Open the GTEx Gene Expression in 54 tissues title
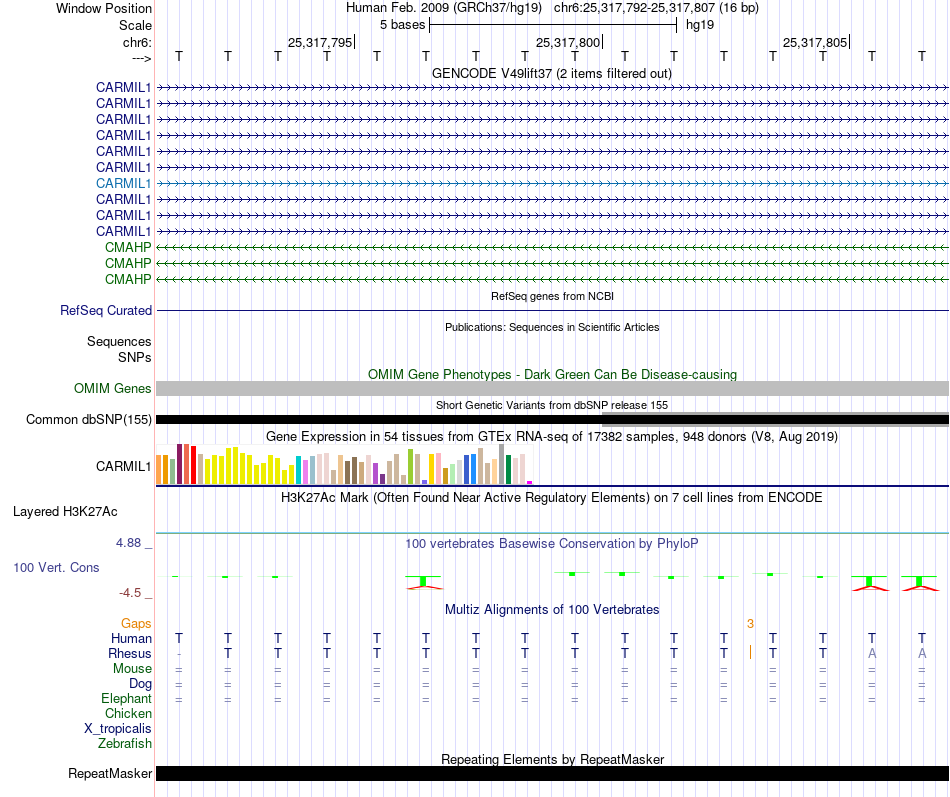Viewport: 950px width, 797px height. (552, 436)
